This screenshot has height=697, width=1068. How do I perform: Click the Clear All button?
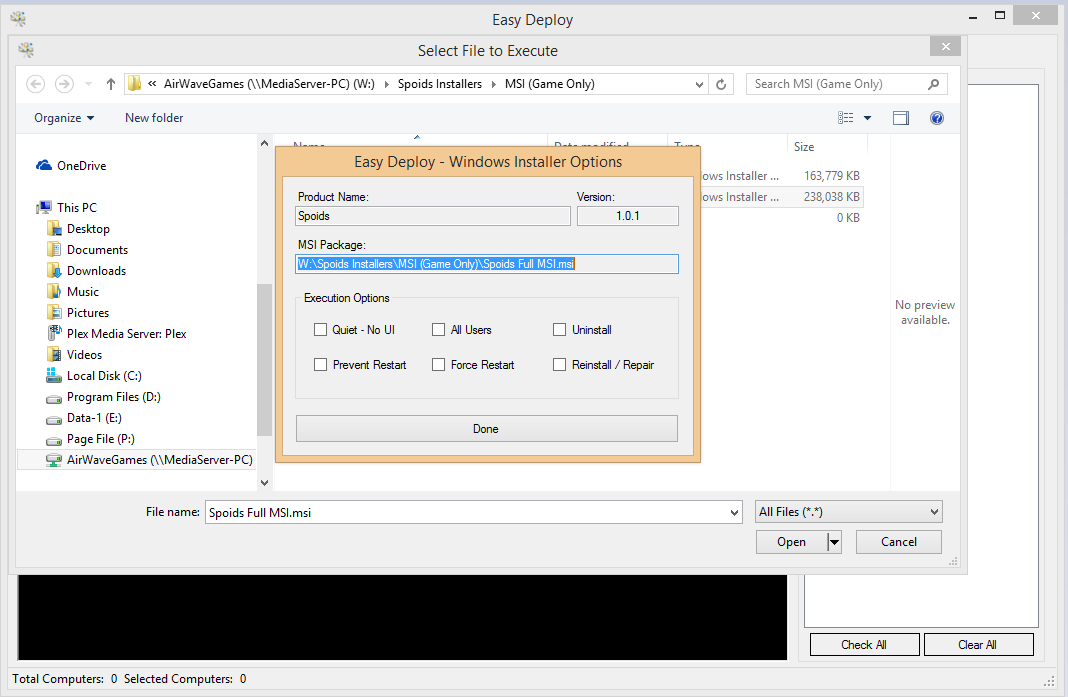pyautogui.click(x=978, y=645)
